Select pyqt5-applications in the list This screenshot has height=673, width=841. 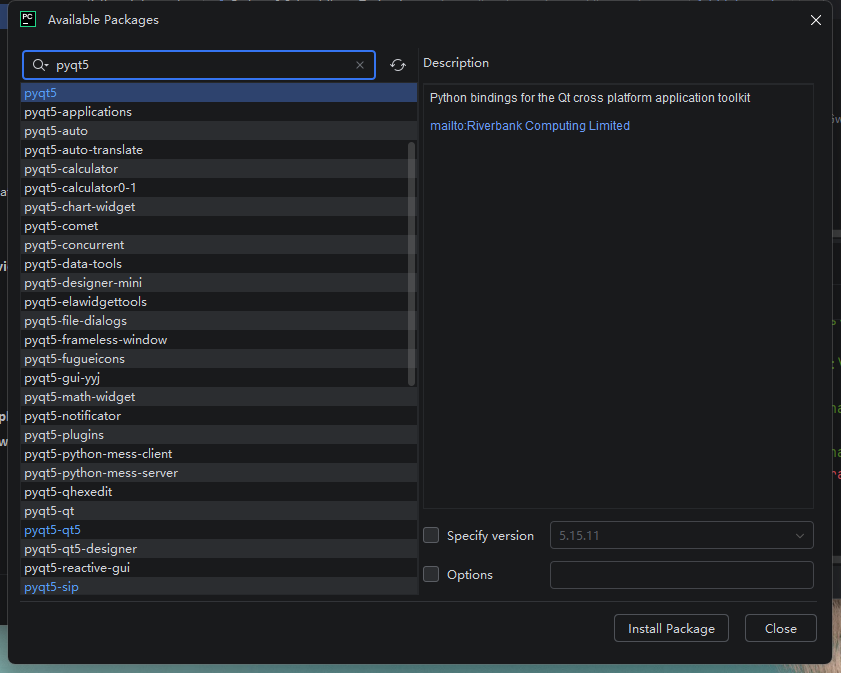[x=219, y=112]
